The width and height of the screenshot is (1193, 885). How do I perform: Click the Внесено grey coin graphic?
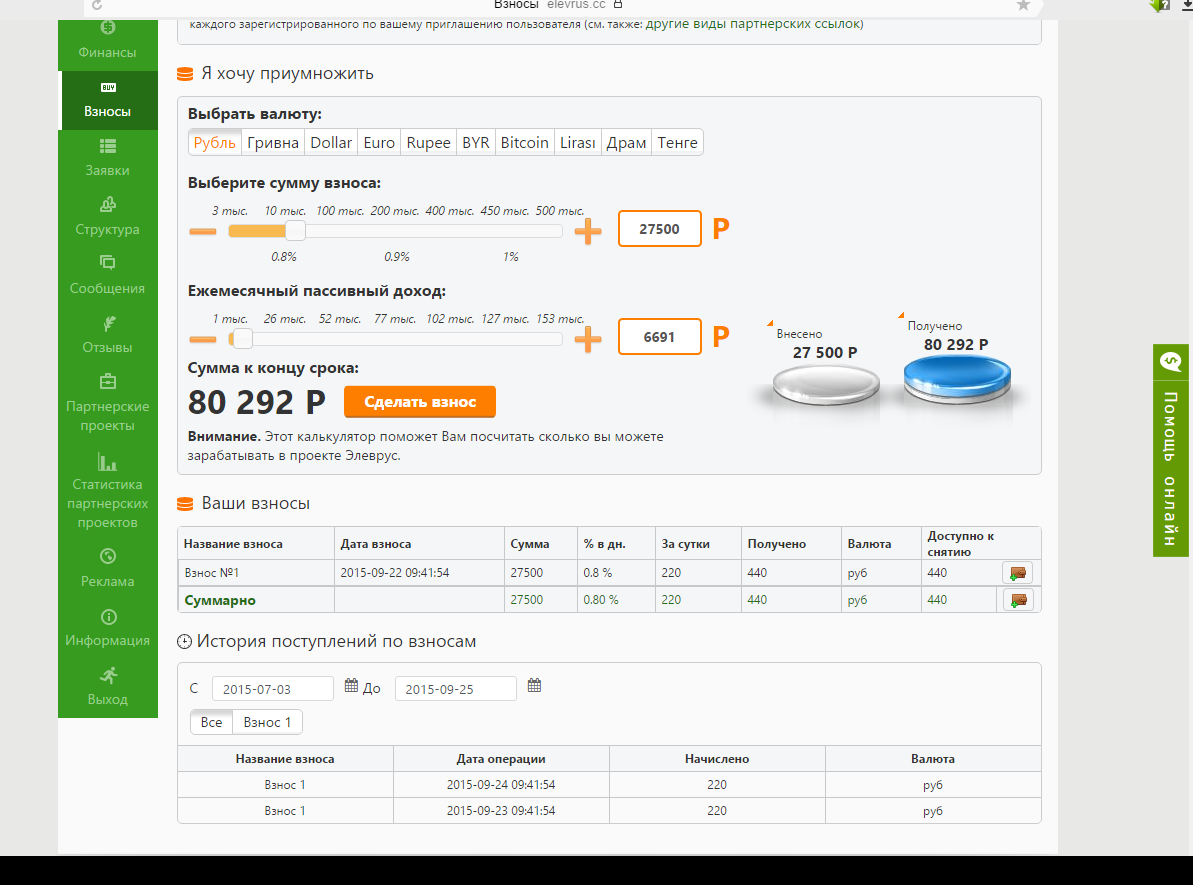click(x=826, y=384)
